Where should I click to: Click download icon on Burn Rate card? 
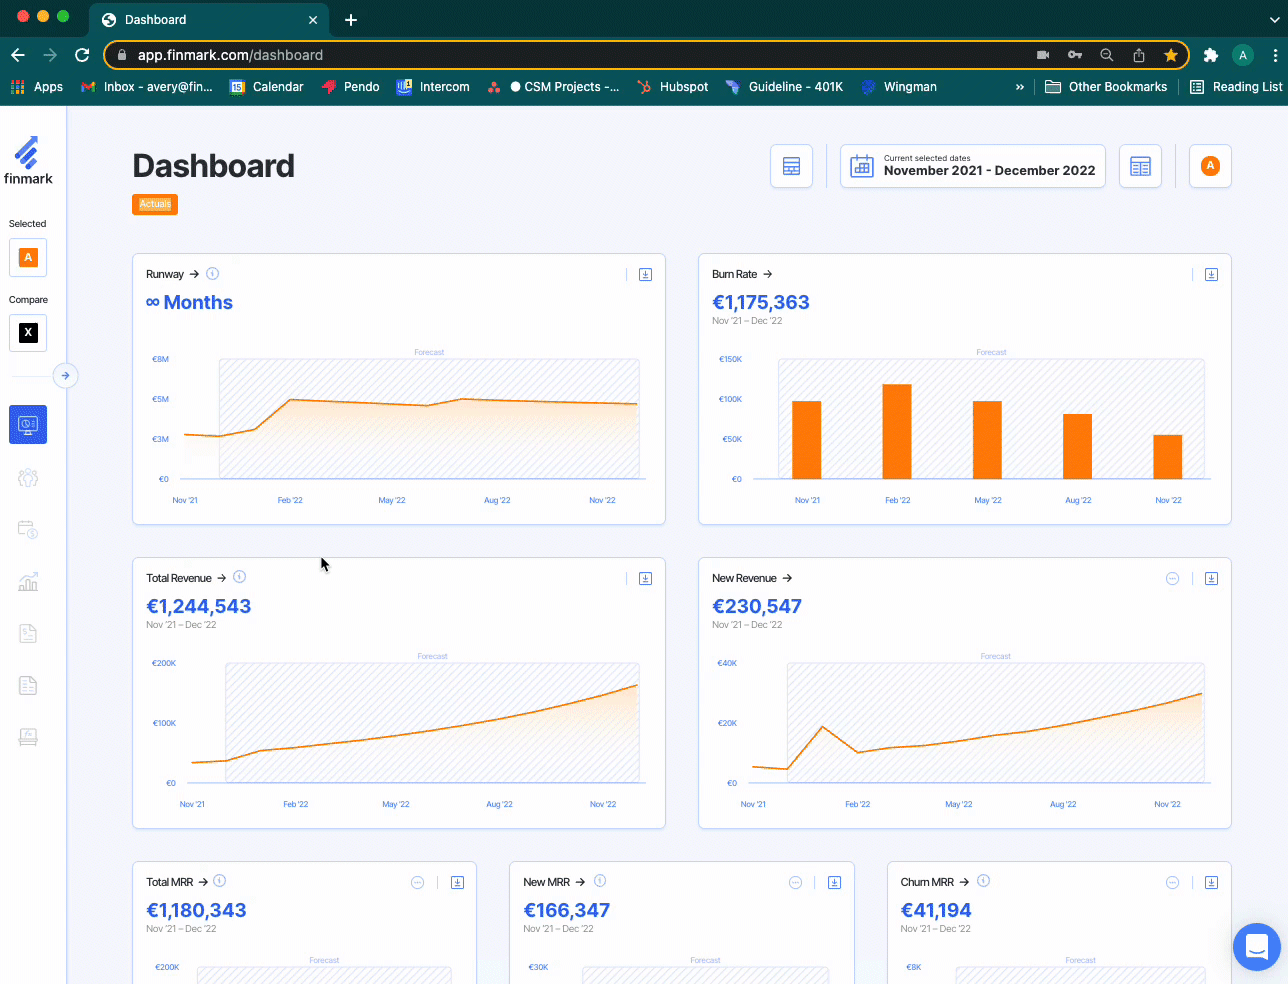pos(1211,275)
